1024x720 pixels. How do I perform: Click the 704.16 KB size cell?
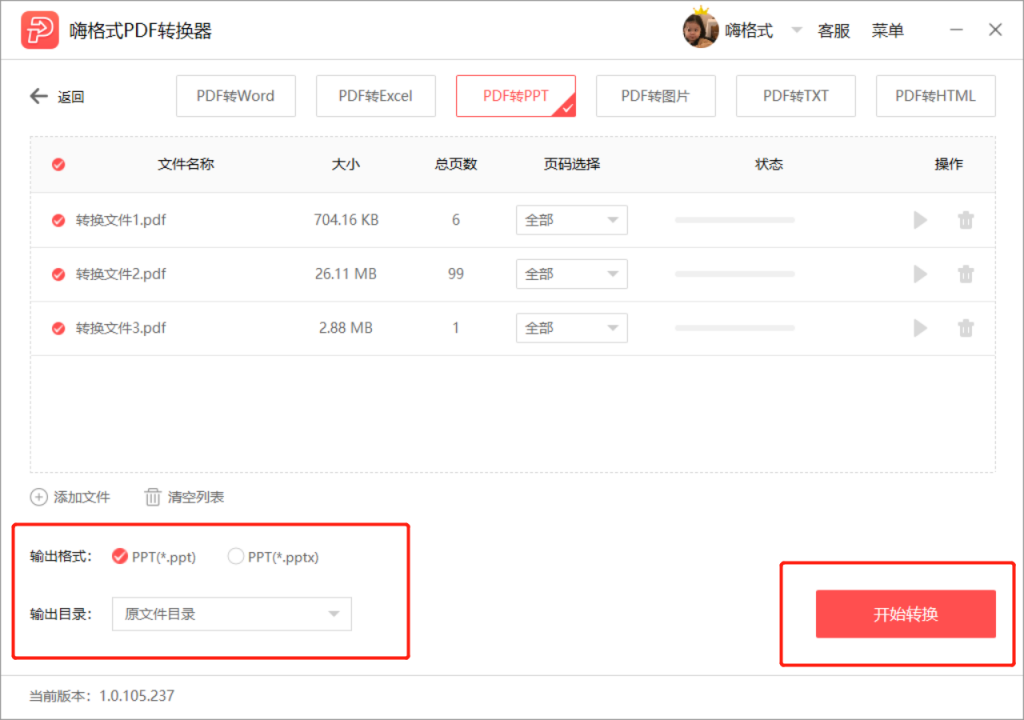pos(346,220)
